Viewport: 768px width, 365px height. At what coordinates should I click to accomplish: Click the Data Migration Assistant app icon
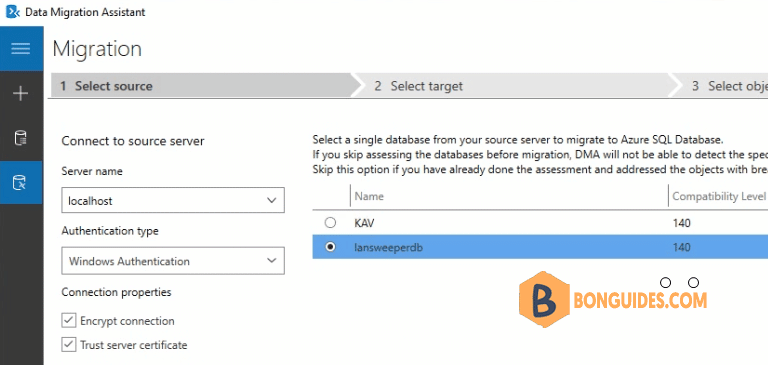pos(13,12)
